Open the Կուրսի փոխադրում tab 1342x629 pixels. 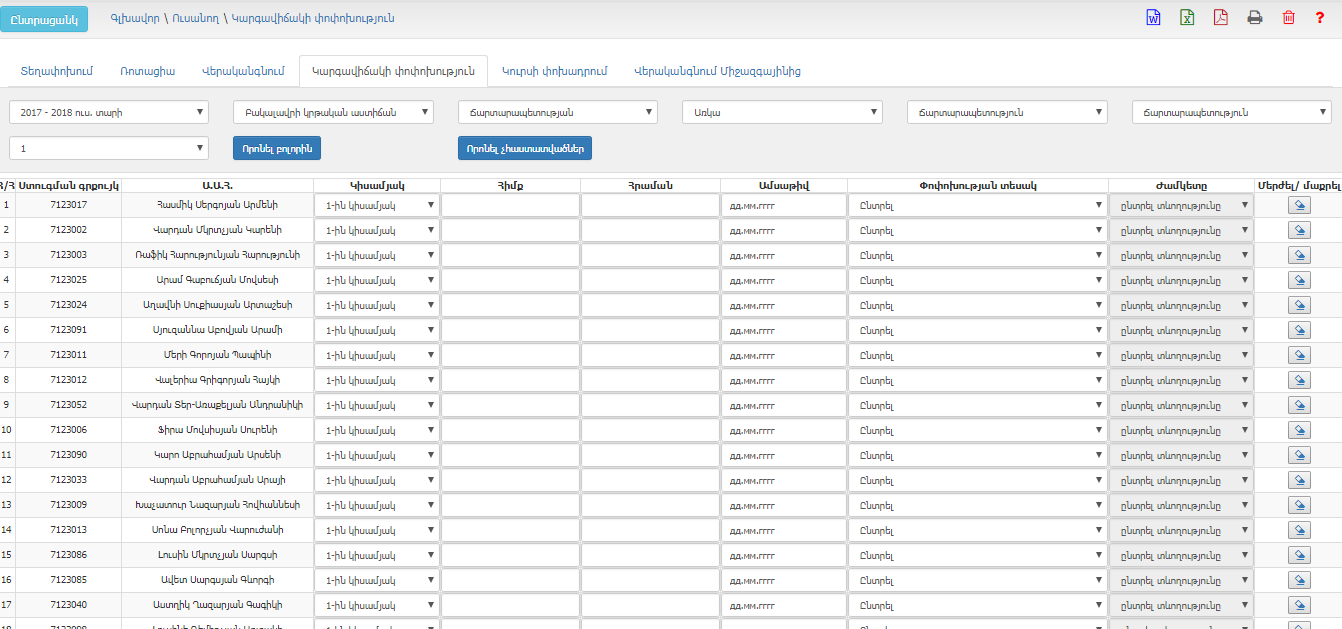pyautogui.click(x=554, y=71)
